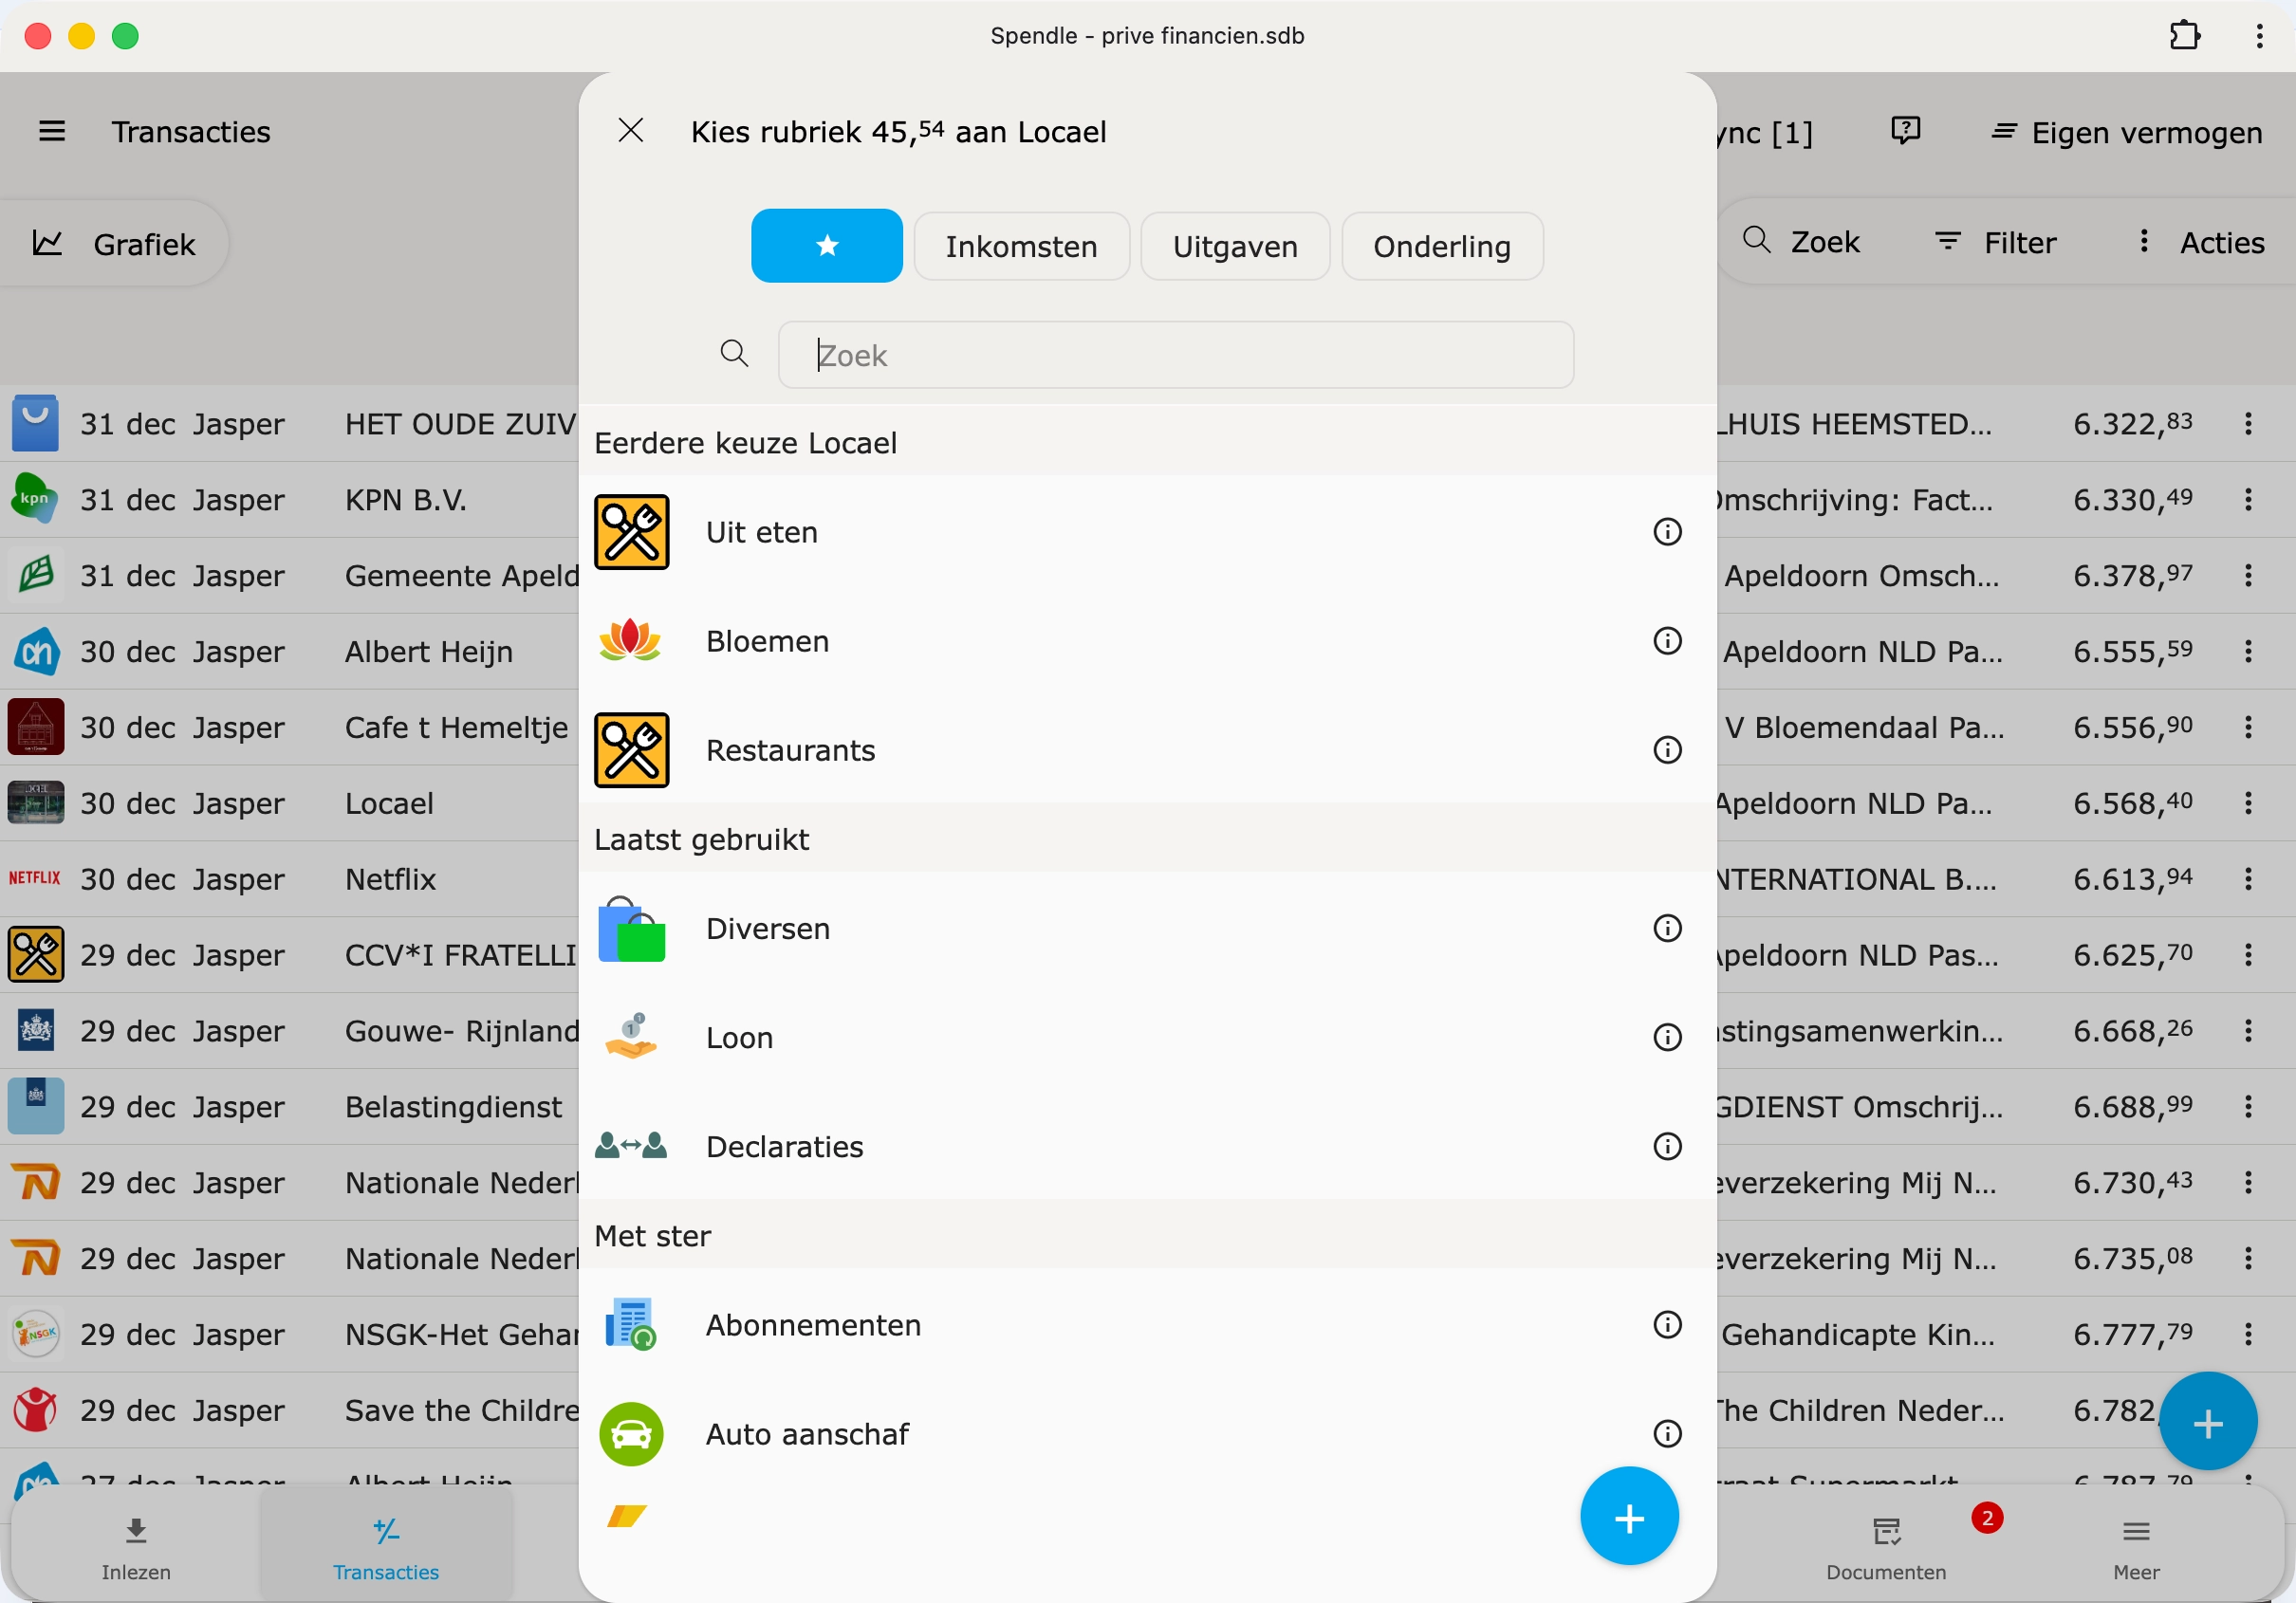The image size is (2296, 1603).
Task: Open the hamburger navigation menu
Action: tap(52, 131)
